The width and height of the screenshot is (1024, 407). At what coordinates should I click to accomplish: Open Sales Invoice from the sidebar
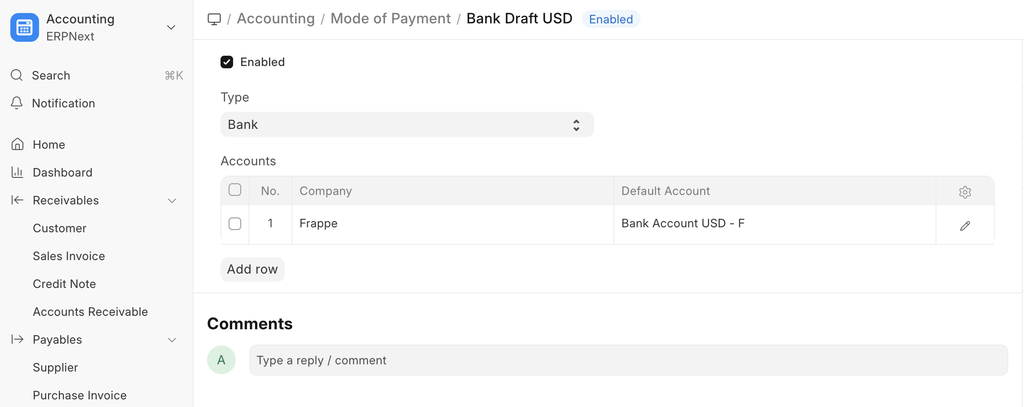(69, 256)
